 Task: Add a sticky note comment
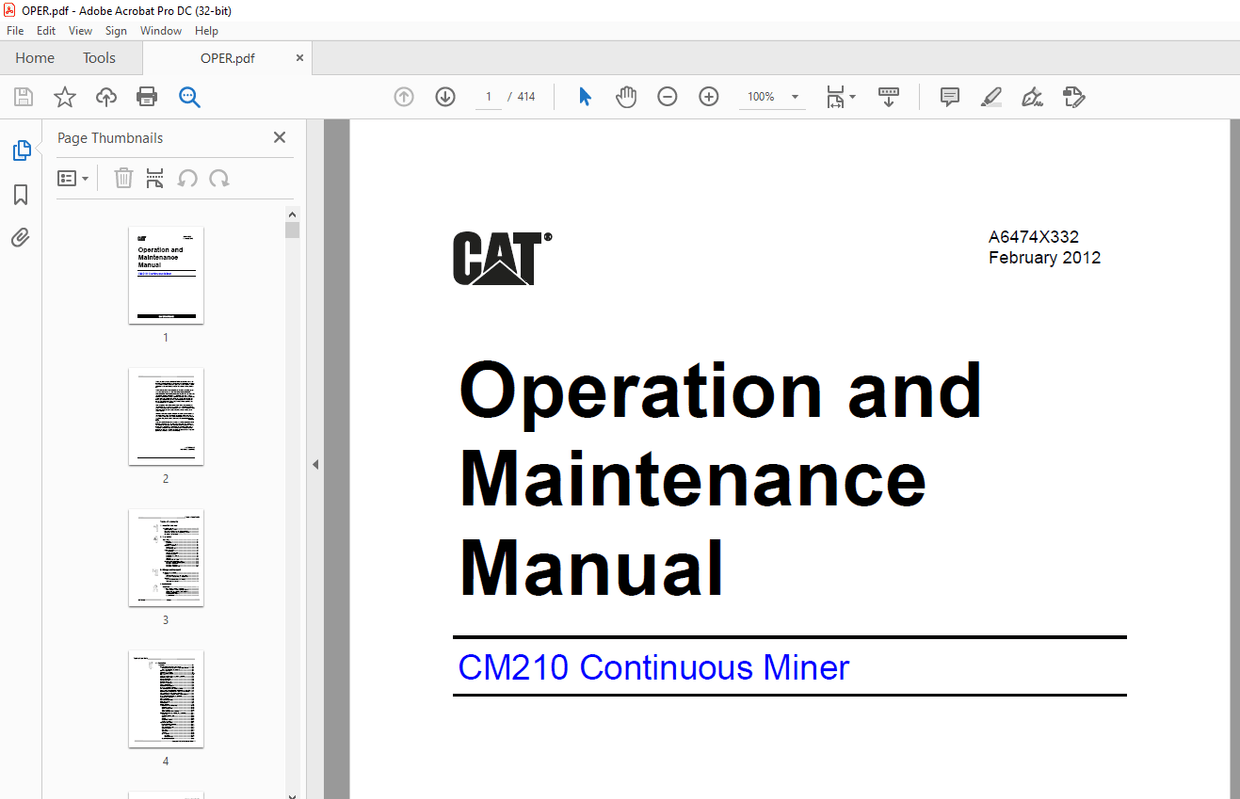point(948,96)
